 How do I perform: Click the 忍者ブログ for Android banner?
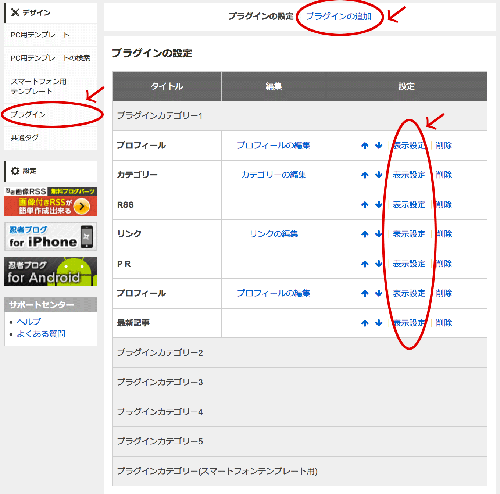(x=50, y=271)
